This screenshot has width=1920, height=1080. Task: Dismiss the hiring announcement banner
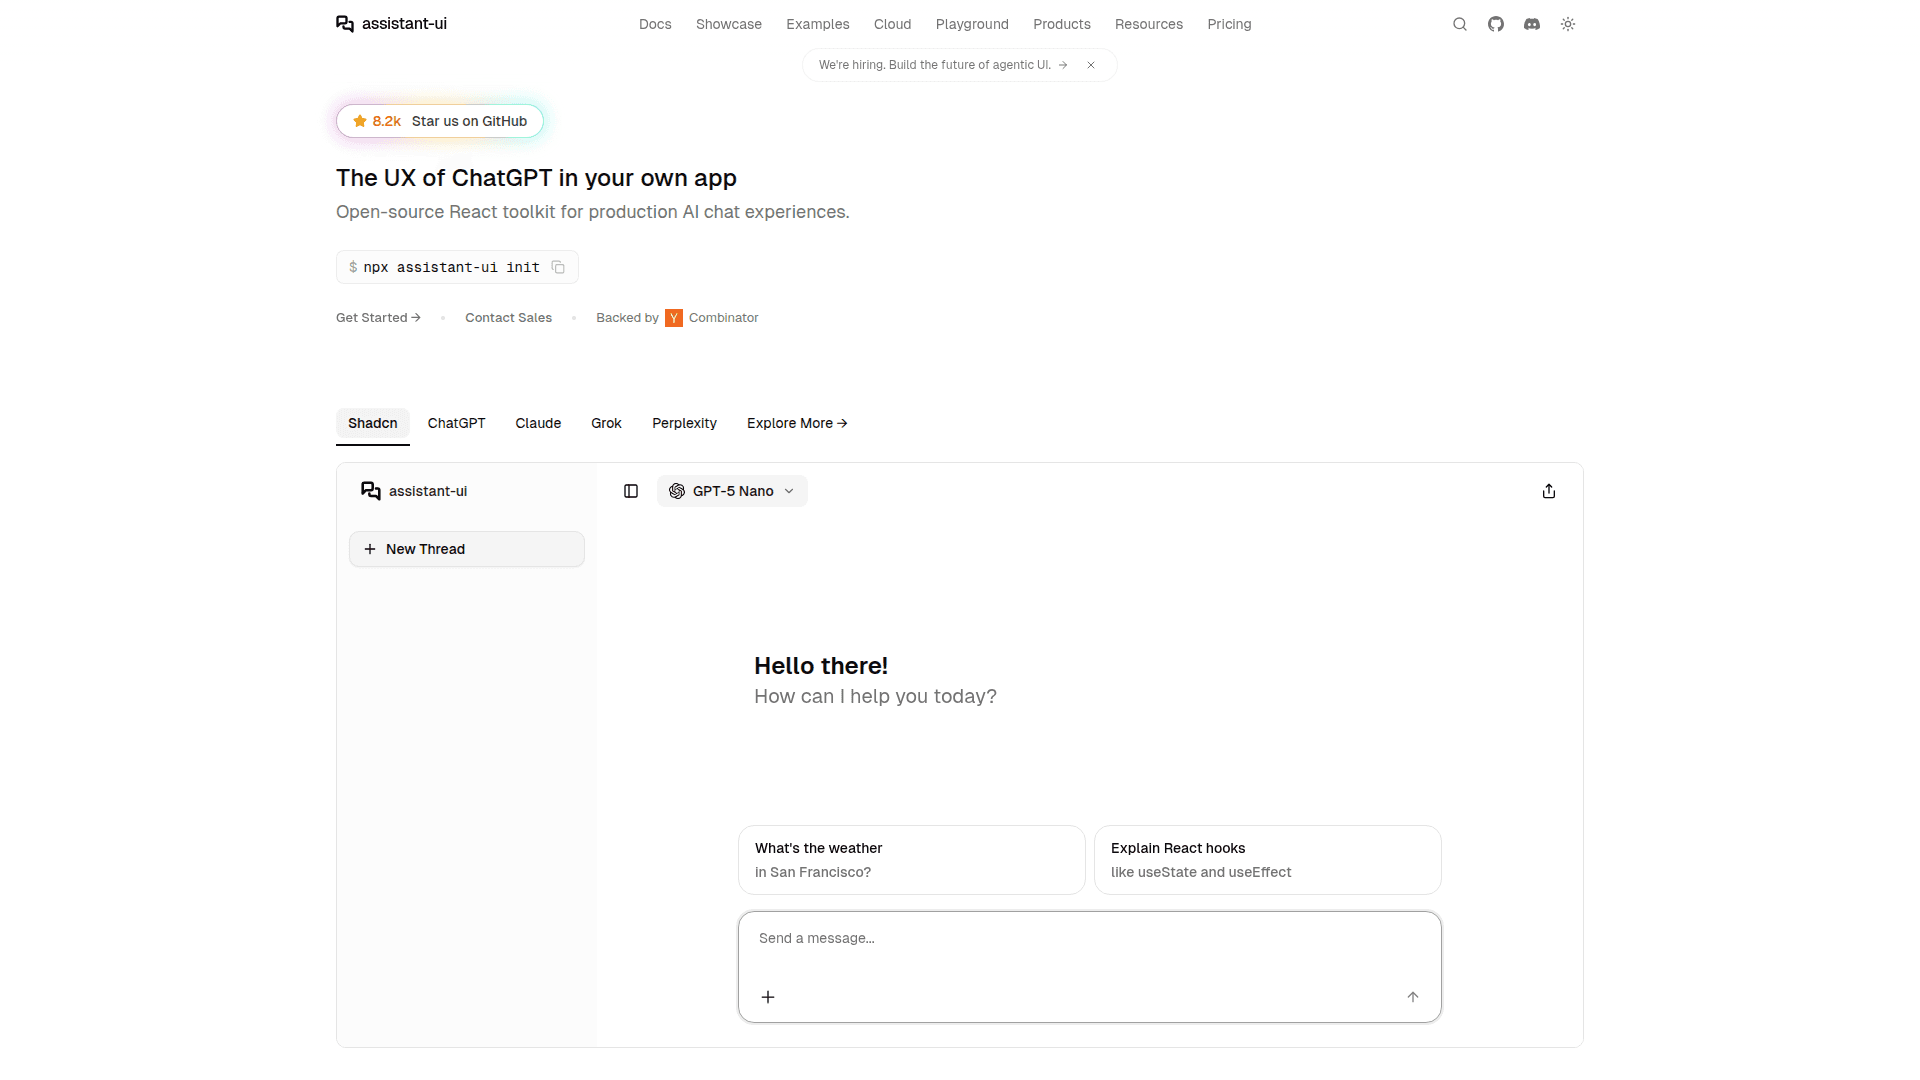1091,64
